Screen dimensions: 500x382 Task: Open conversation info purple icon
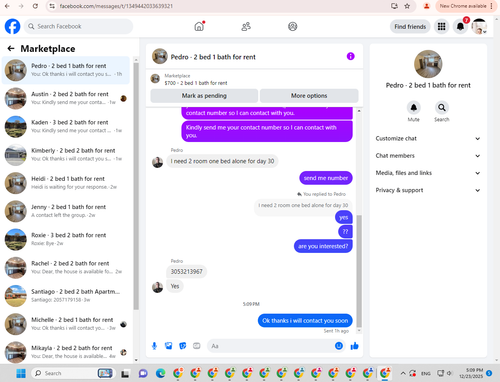point(350,56)
